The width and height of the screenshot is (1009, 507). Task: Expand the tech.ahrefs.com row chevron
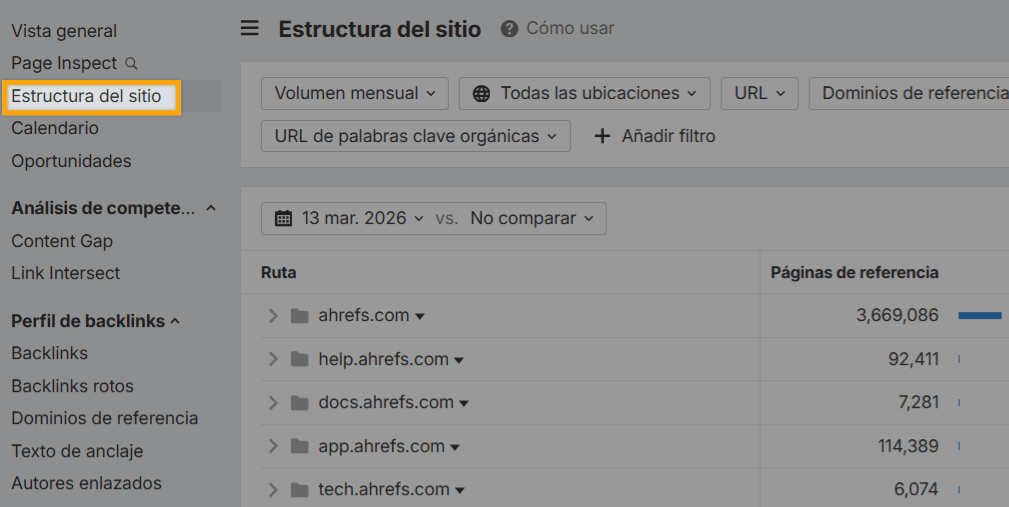(273, 490)
